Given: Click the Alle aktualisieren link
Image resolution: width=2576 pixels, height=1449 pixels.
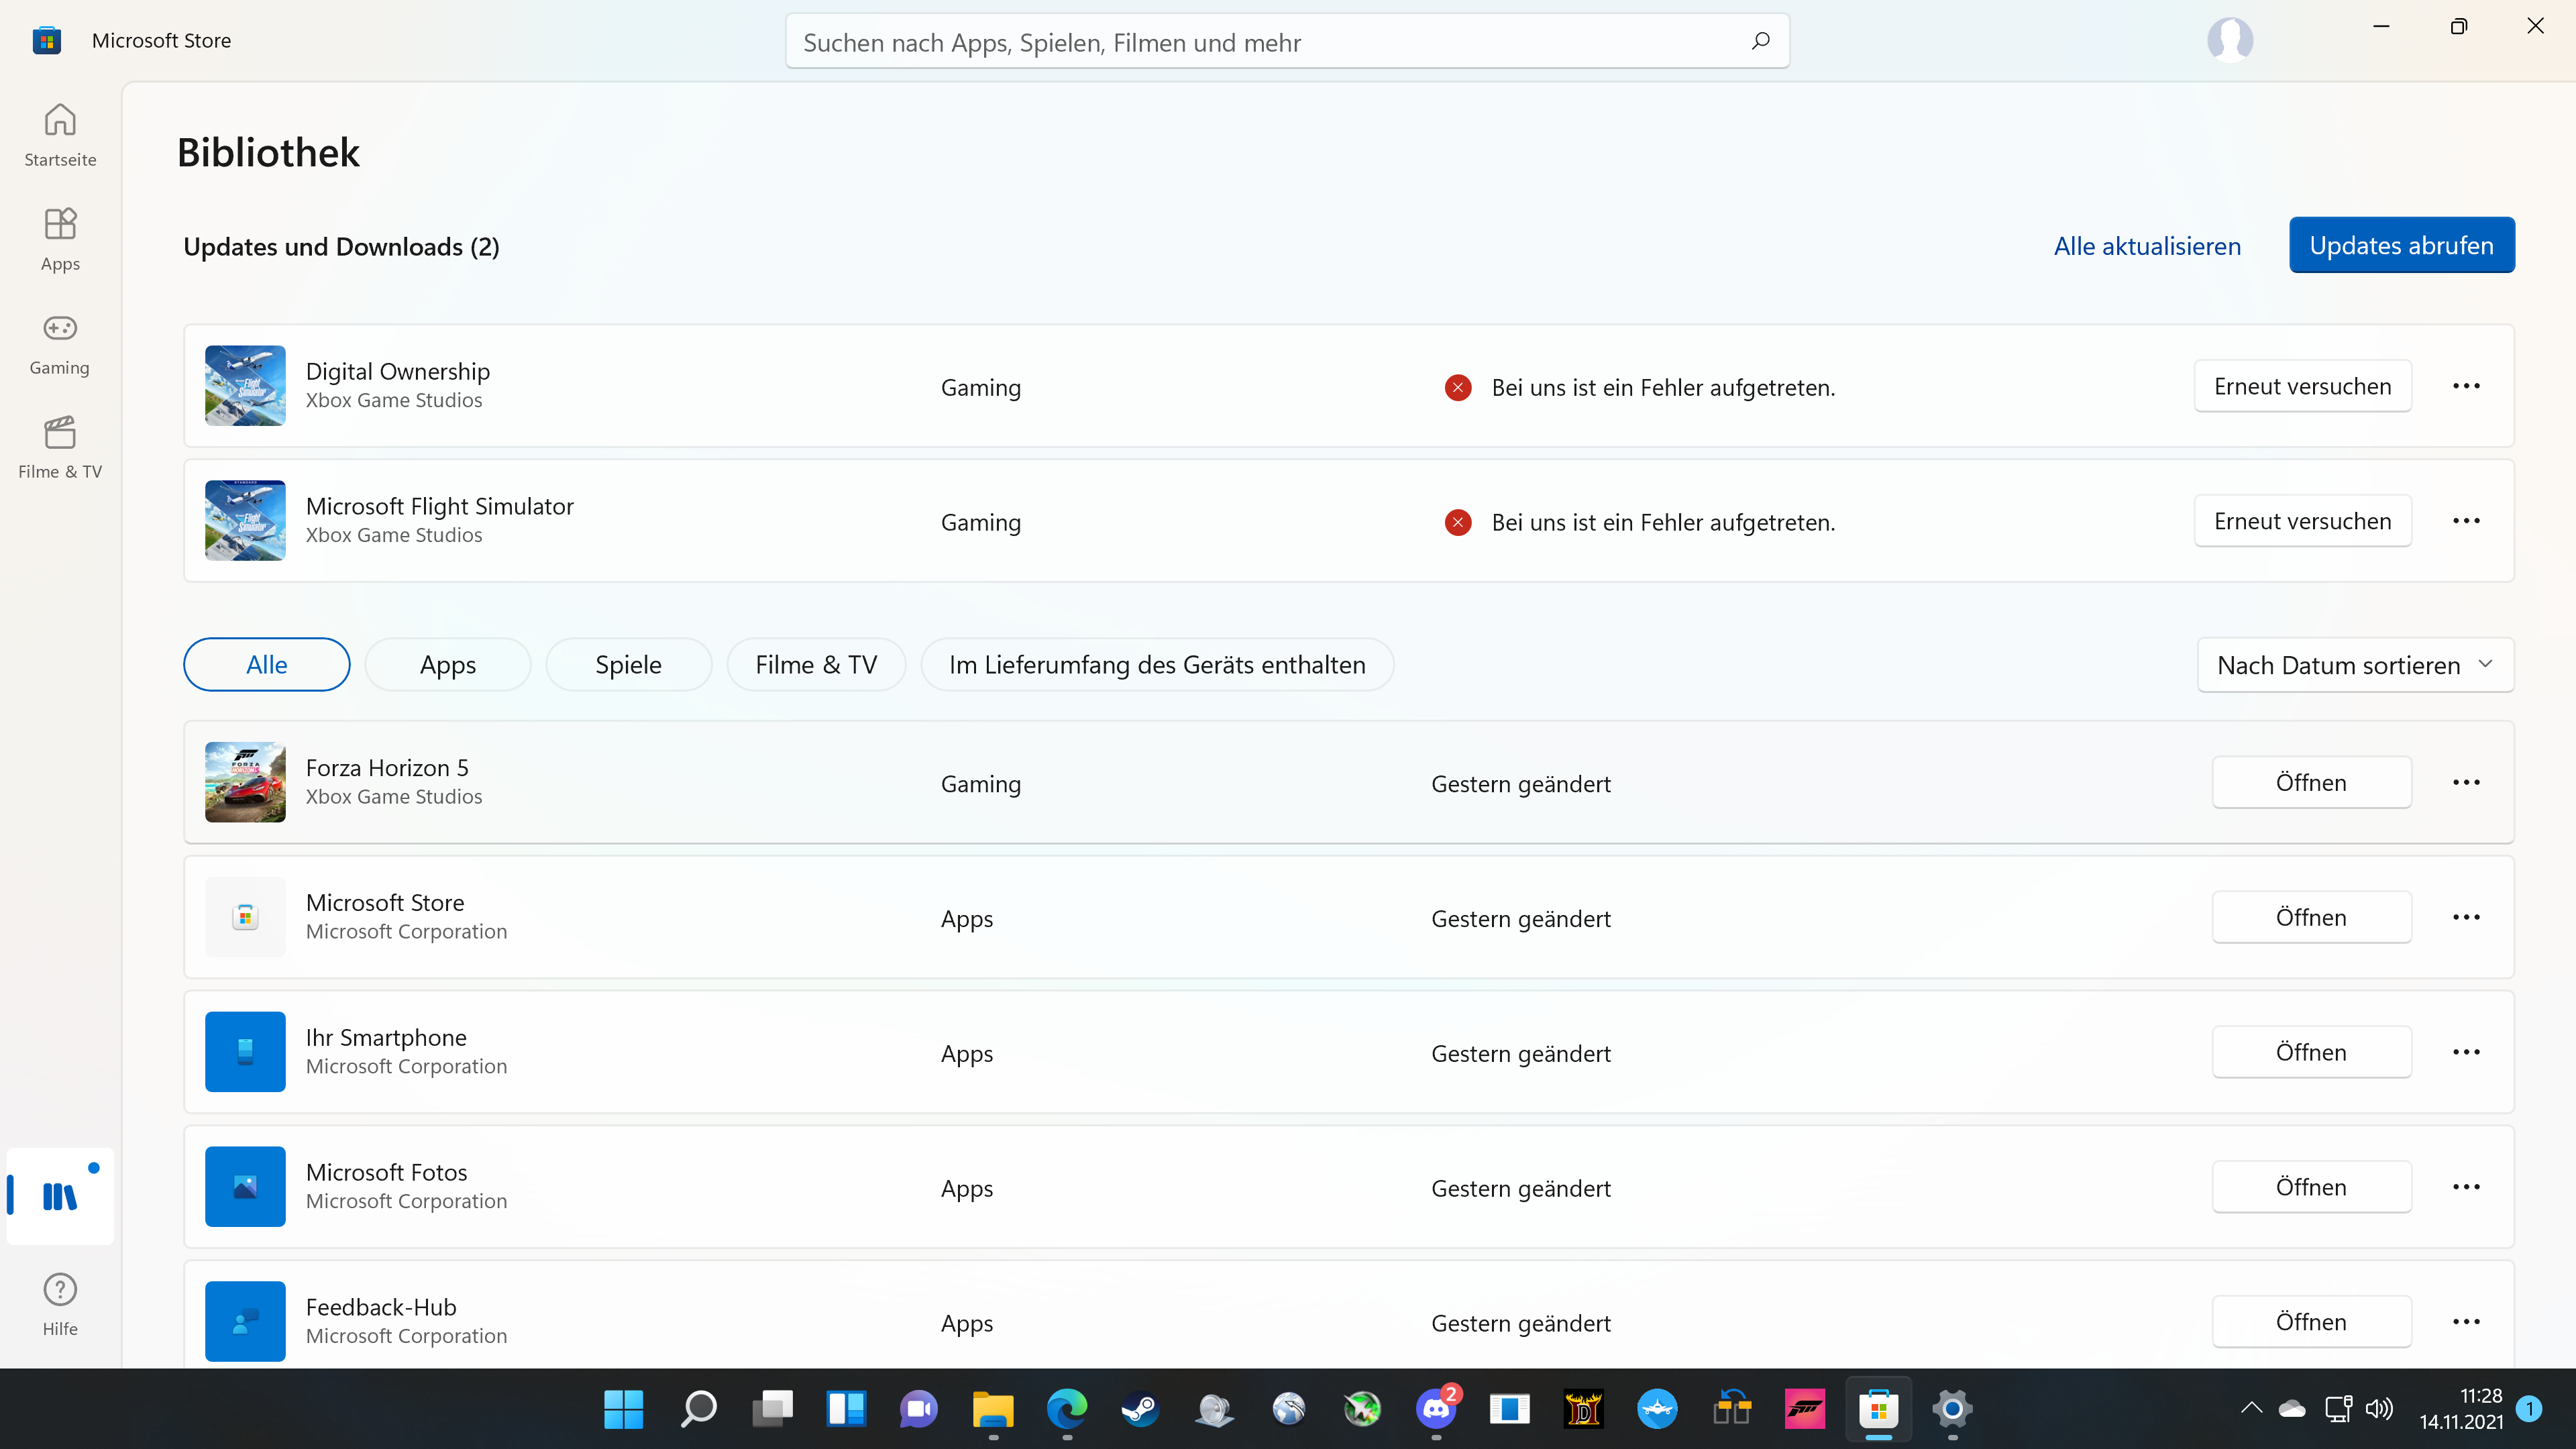Looking at the screenshot, I should (2147, 246).
